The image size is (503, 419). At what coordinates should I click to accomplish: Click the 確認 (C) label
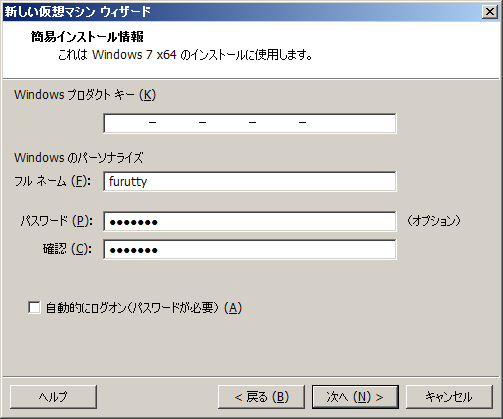(67, 249)
